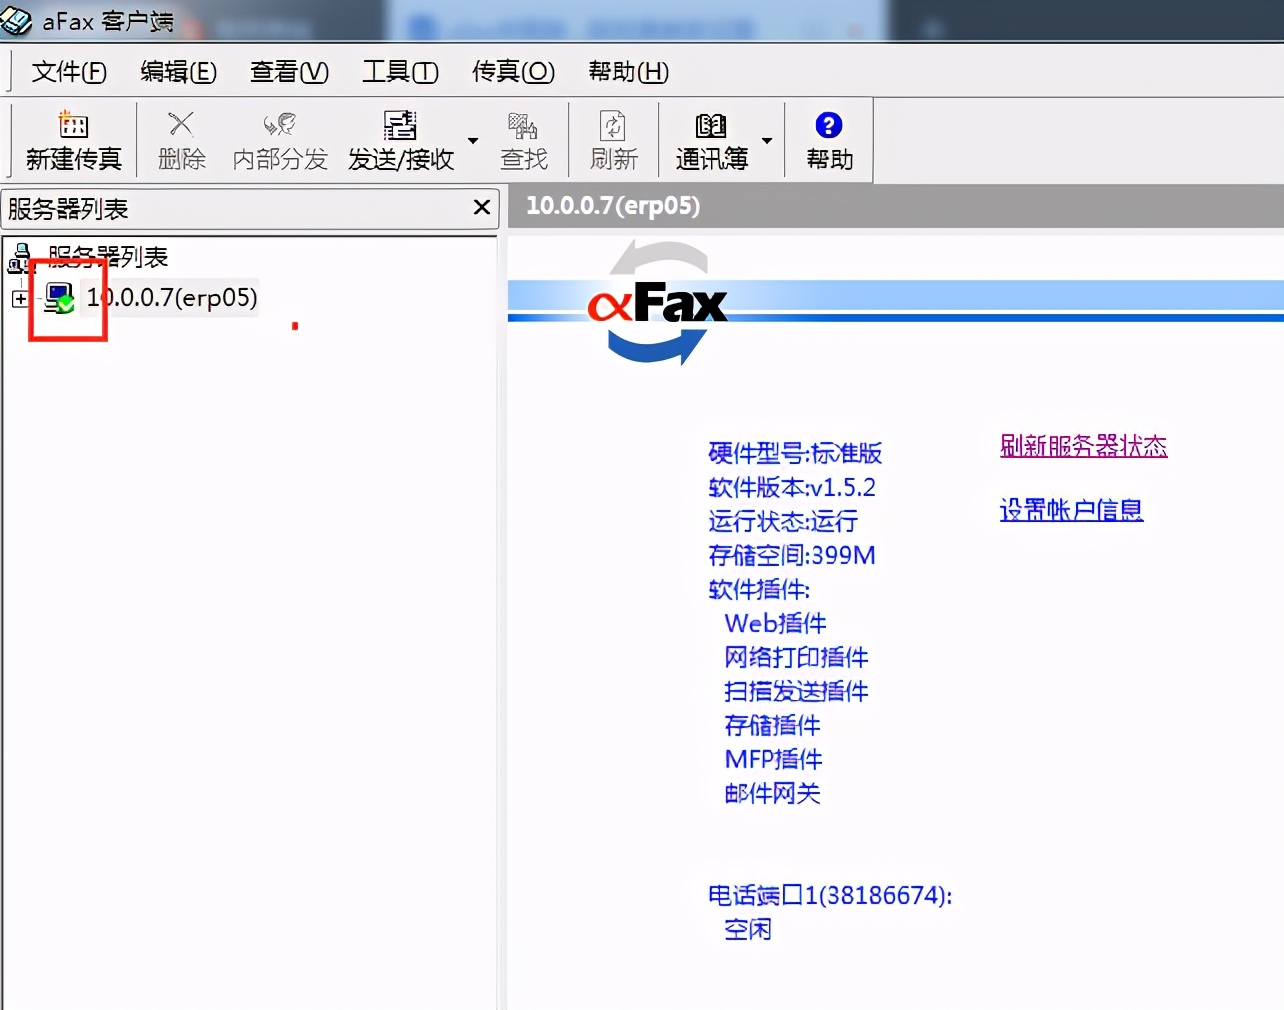Open the View (查看) menu

point(289,71)
